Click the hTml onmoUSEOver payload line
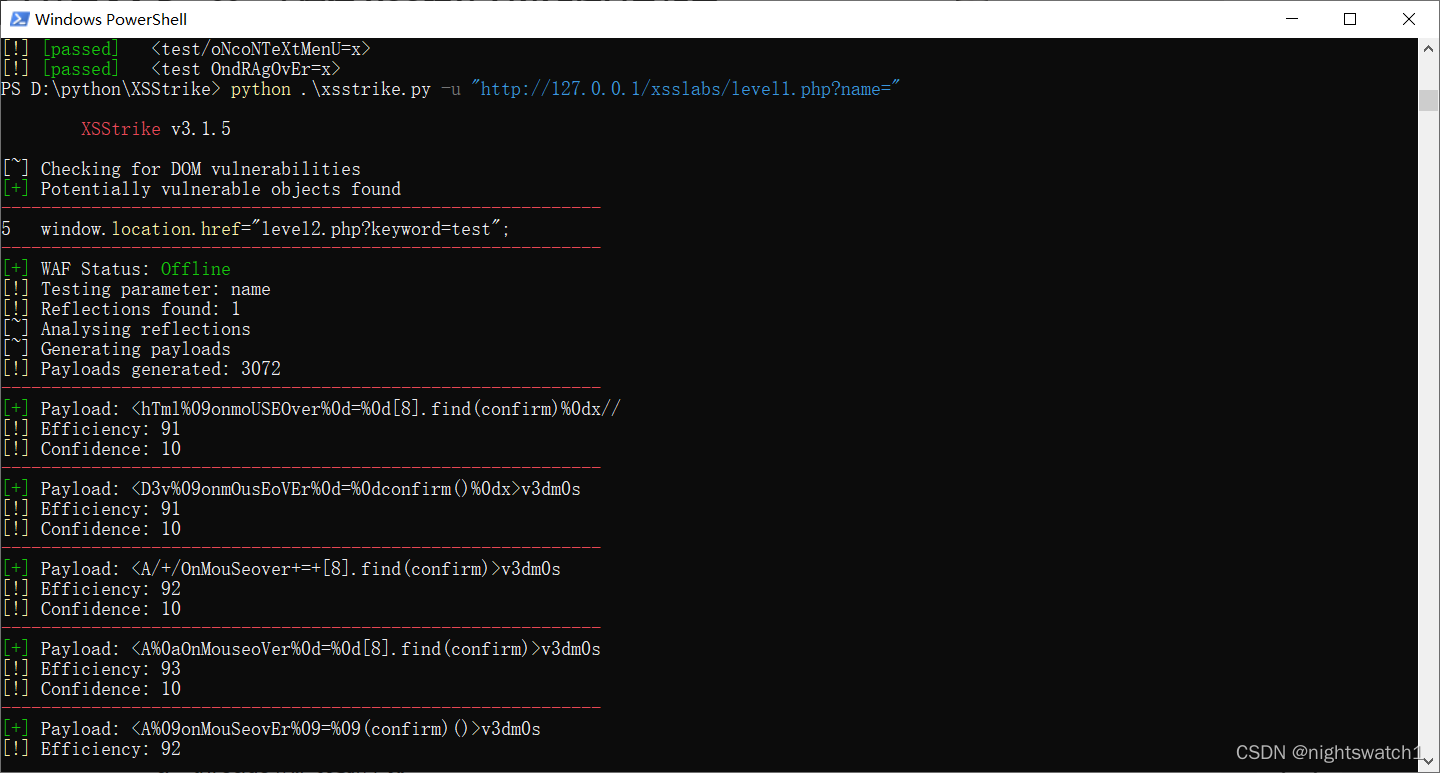 pyautogui.click(x=311, y=409)
